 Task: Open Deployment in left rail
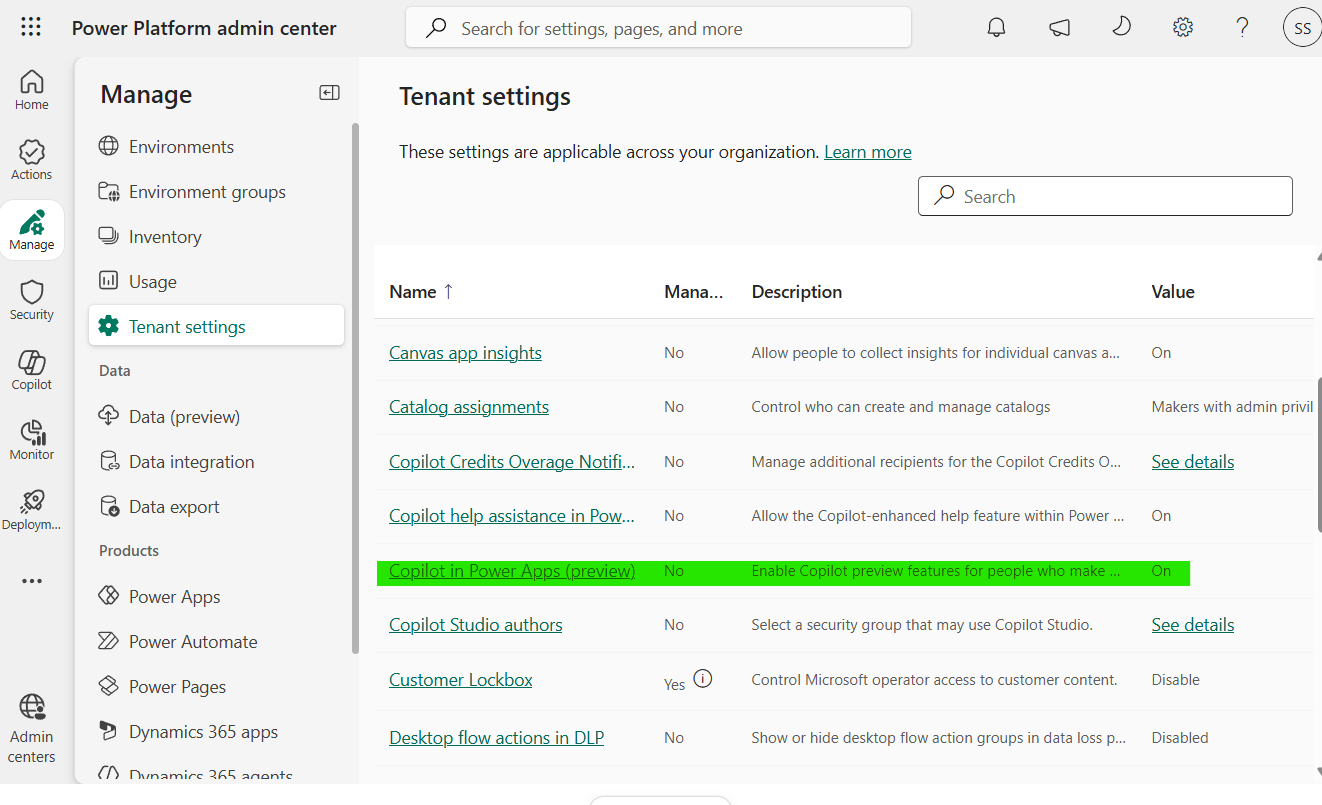[x=32, y=510]
